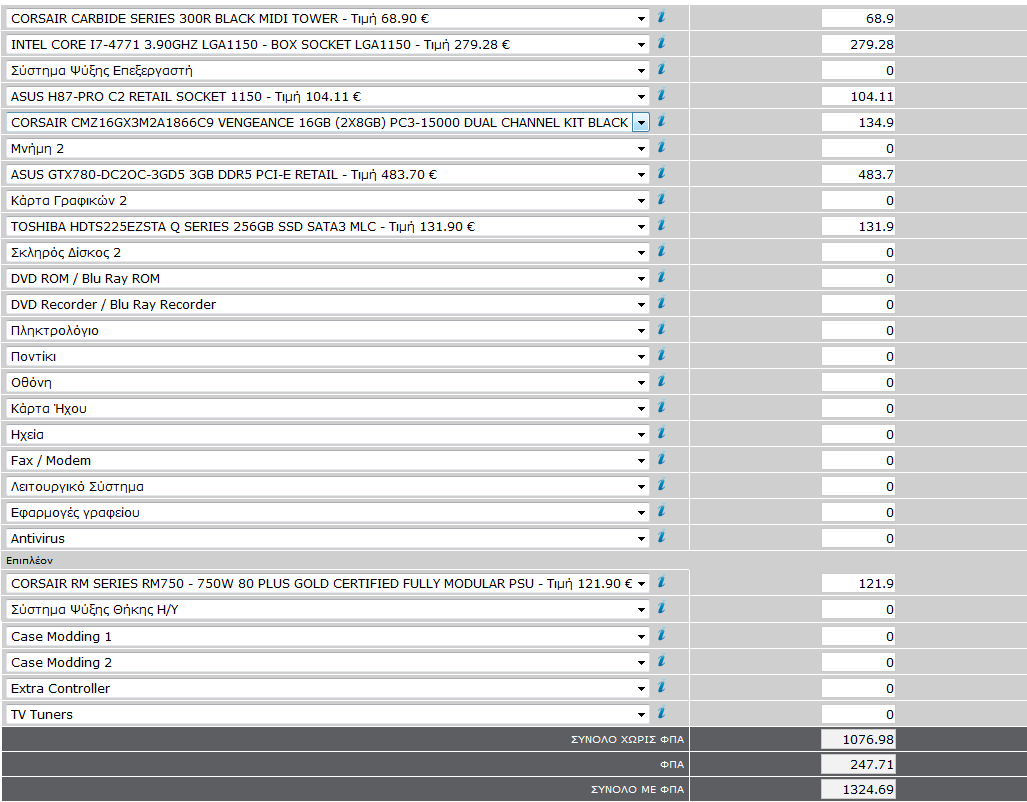Click info icon next to ASUS H87-PRO motherboard
1027x802 pixels.
point(662,95)
